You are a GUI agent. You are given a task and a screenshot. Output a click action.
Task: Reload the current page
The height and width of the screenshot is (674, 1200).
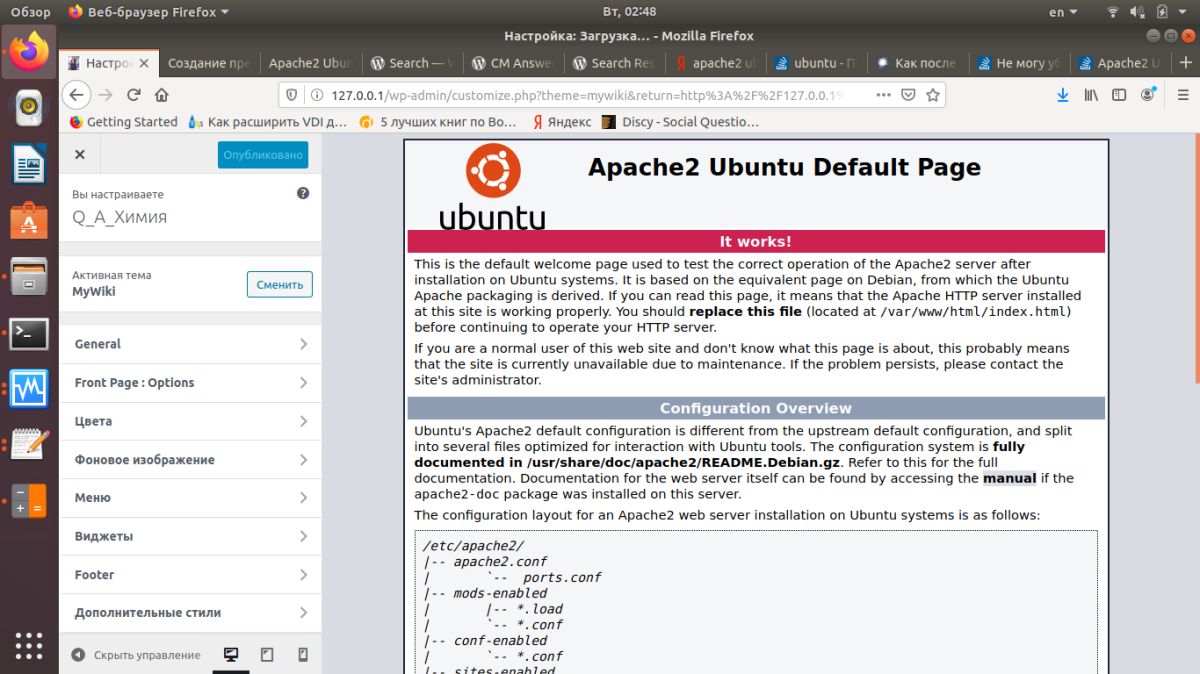(x=134, y=95)
